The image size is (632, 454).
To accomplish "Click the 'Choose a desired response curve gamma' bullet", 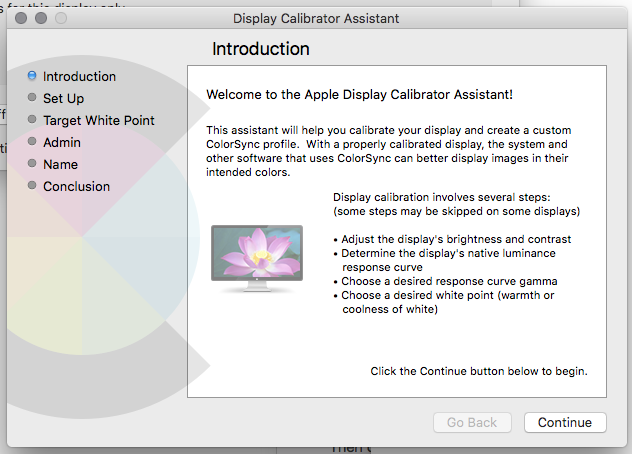I will [445, 281].
